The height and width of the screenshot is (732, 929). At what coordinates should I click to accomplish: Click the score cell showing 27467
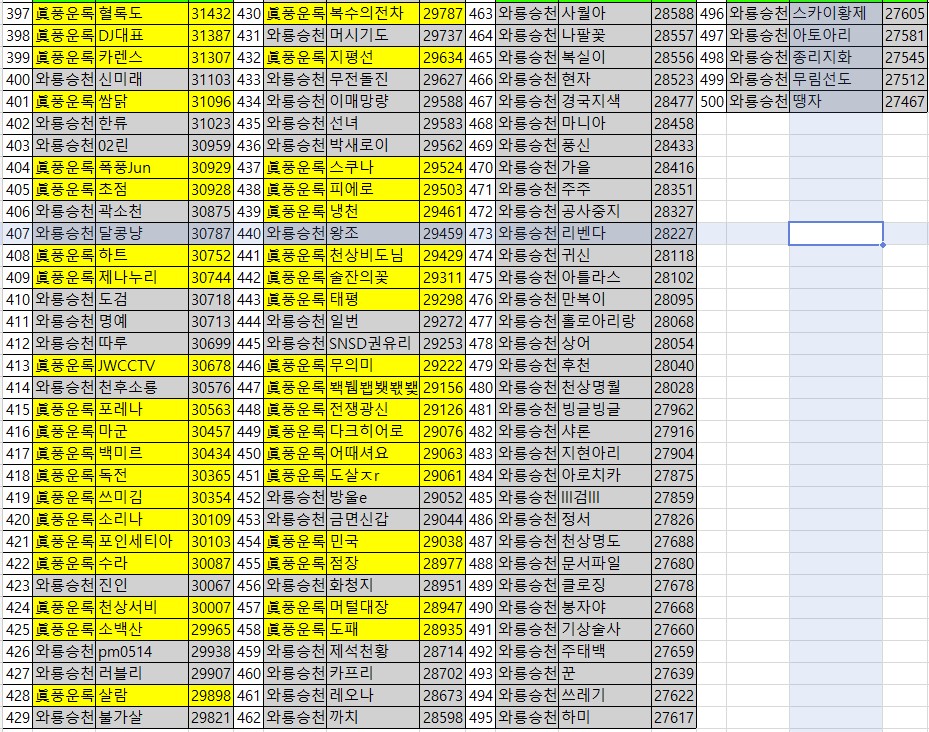[905, 101]
